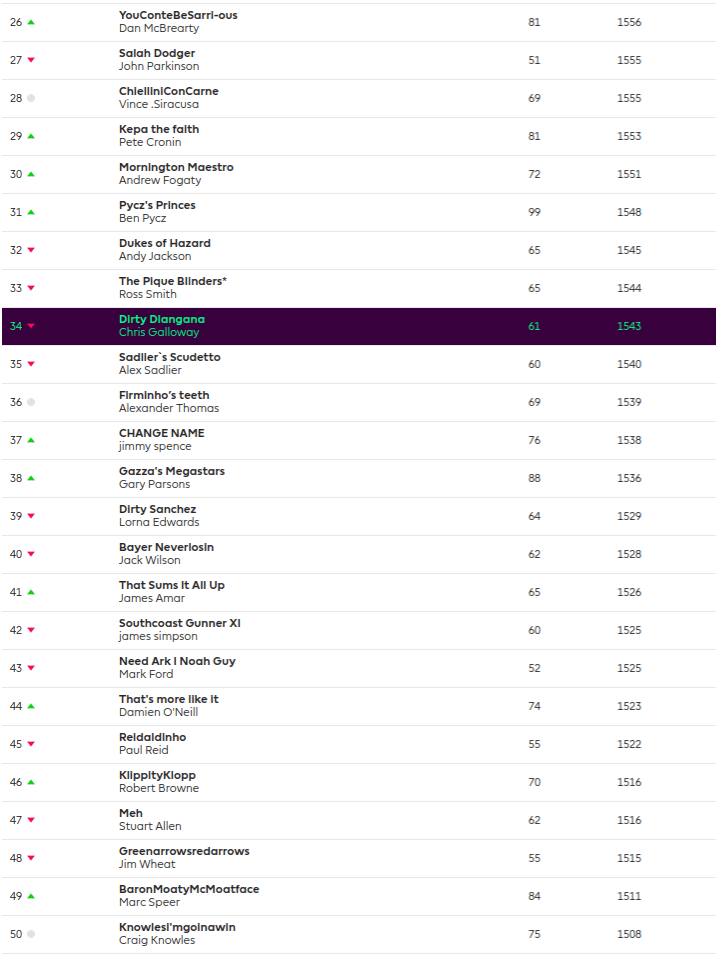Click the gray no-change dot at rank 50
This screenshot has height=960, width=716.
31,934
